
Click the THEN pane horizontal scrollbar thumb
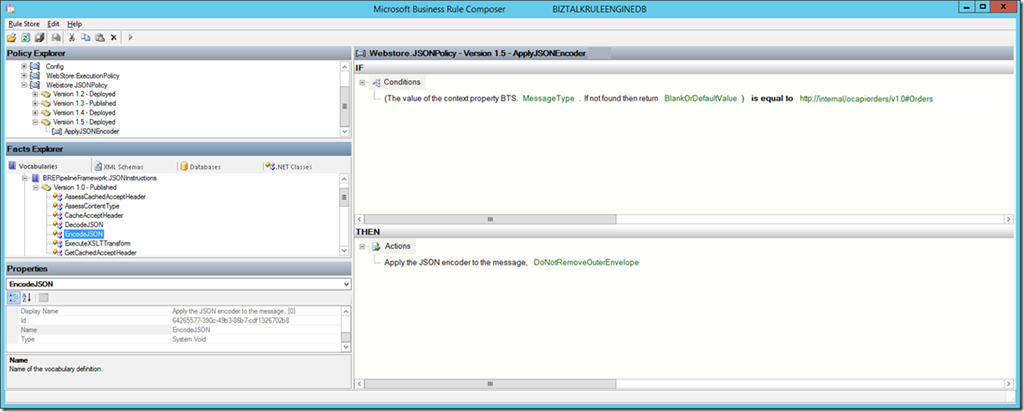coord(490,384)
